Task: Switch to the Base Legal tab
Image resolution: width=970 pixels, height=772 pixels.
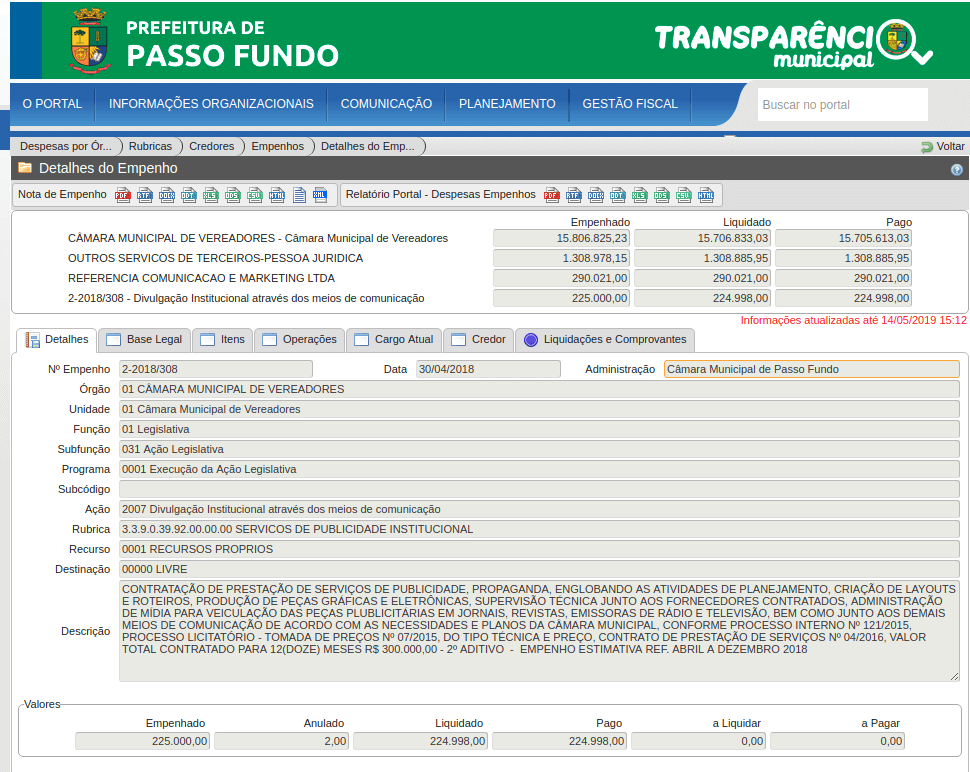Action: (145, 340)
